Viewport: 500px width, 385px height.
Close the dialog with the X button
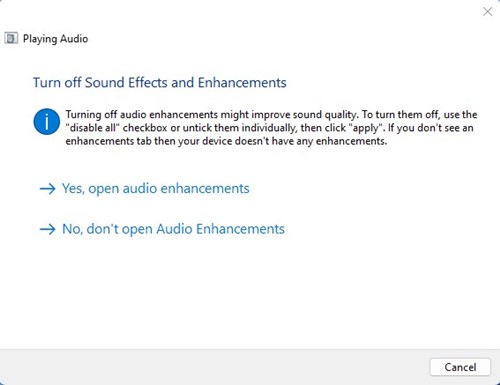pyautogui.click(x=488, y=12)
